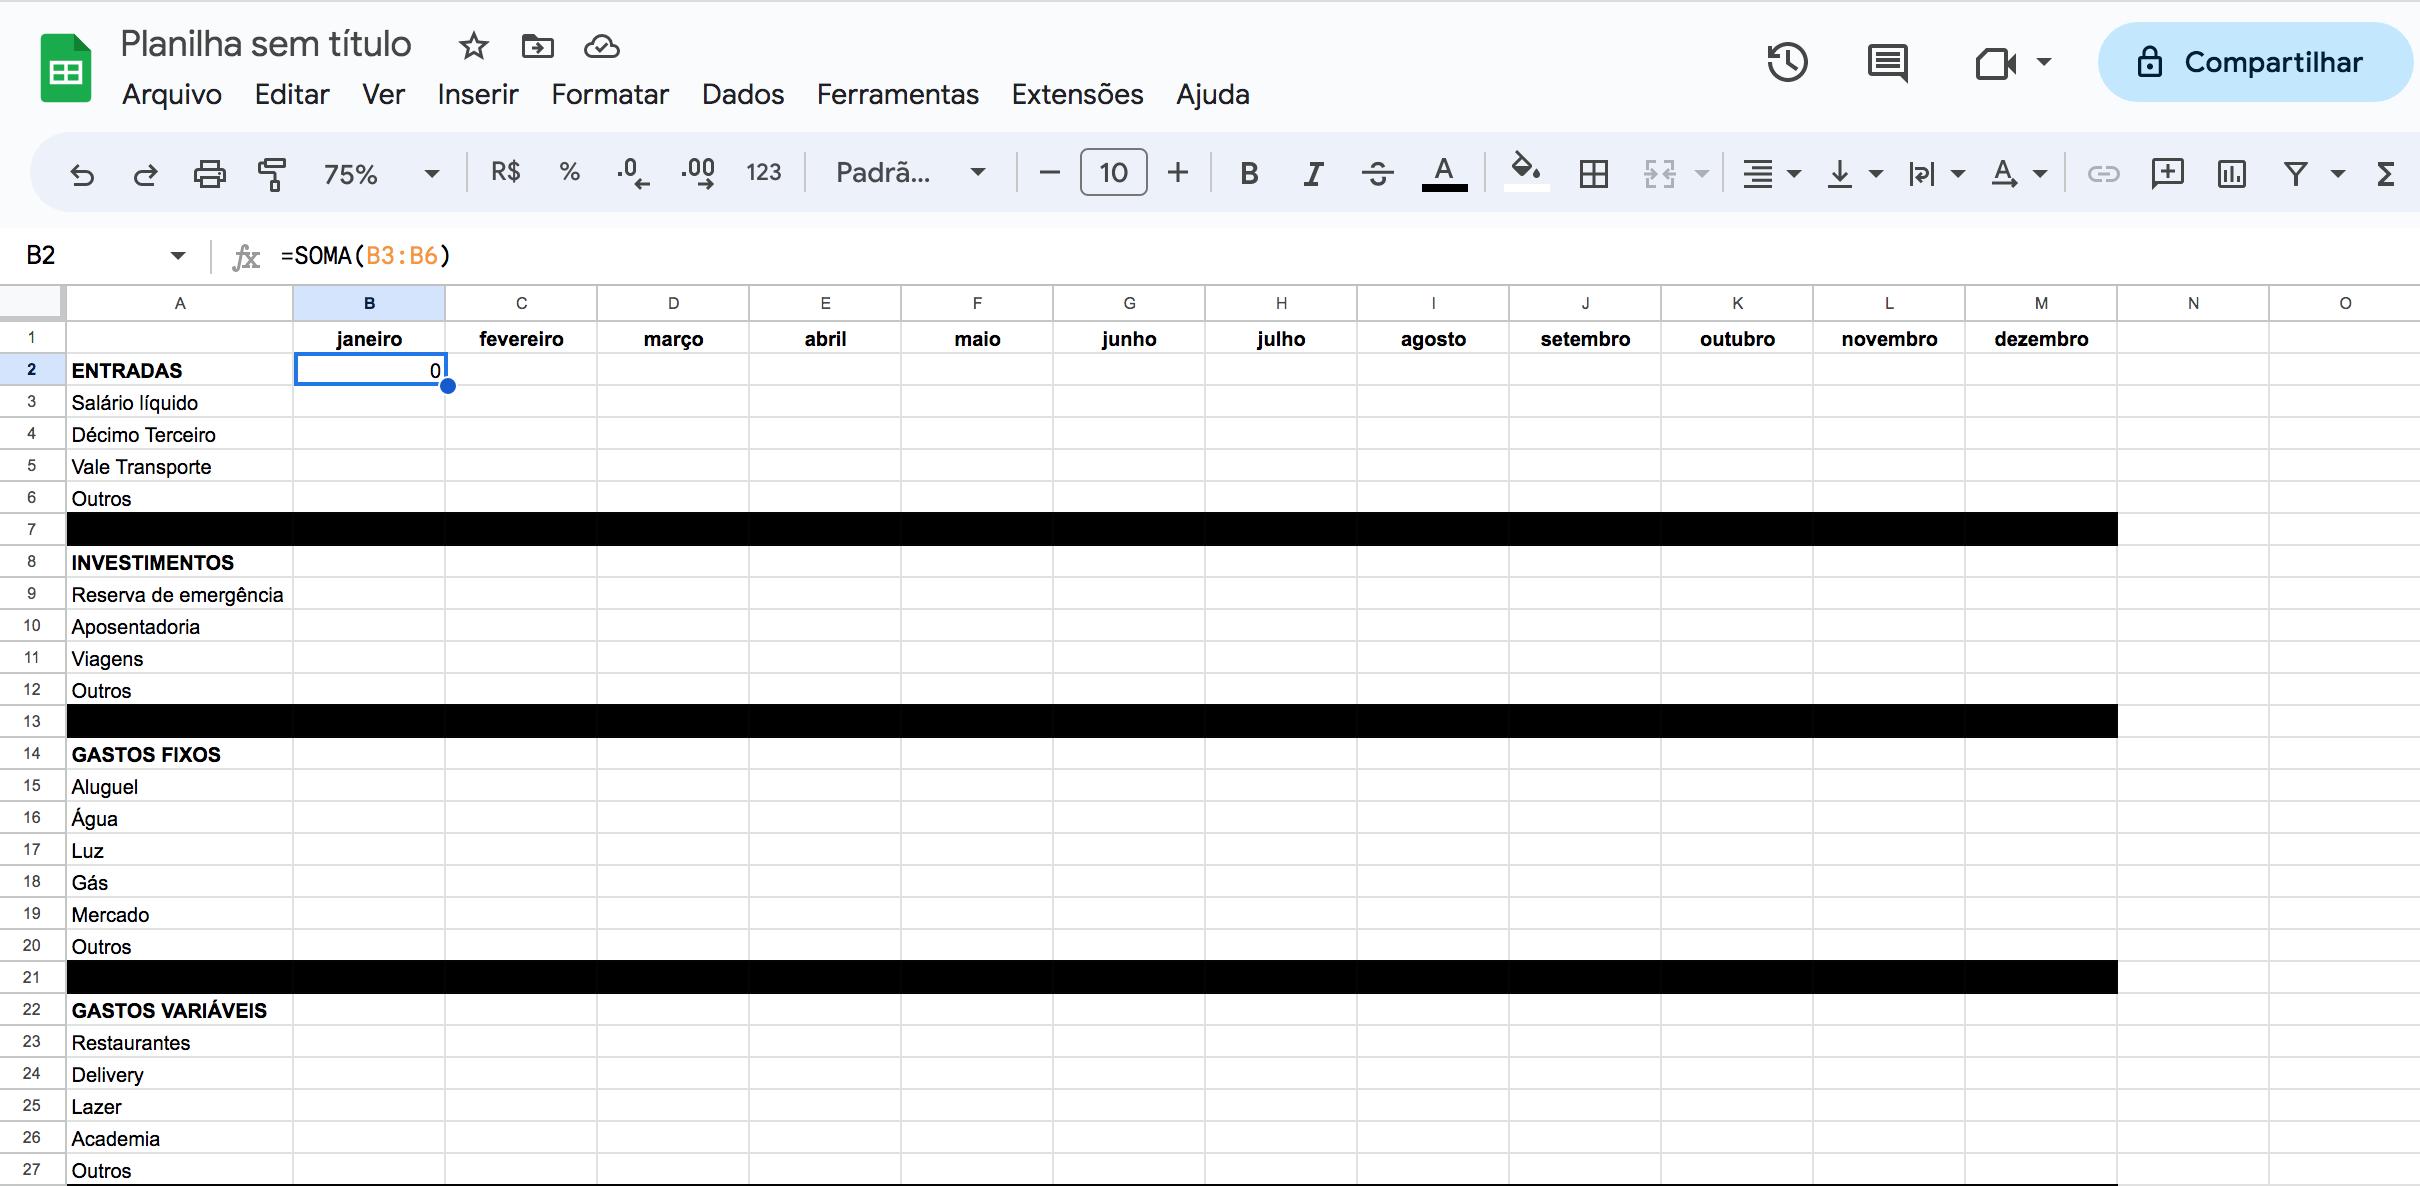Screen dimensions: 2420x1186
Task: Click the borders grid icon
Action: tap(1593, 174)
